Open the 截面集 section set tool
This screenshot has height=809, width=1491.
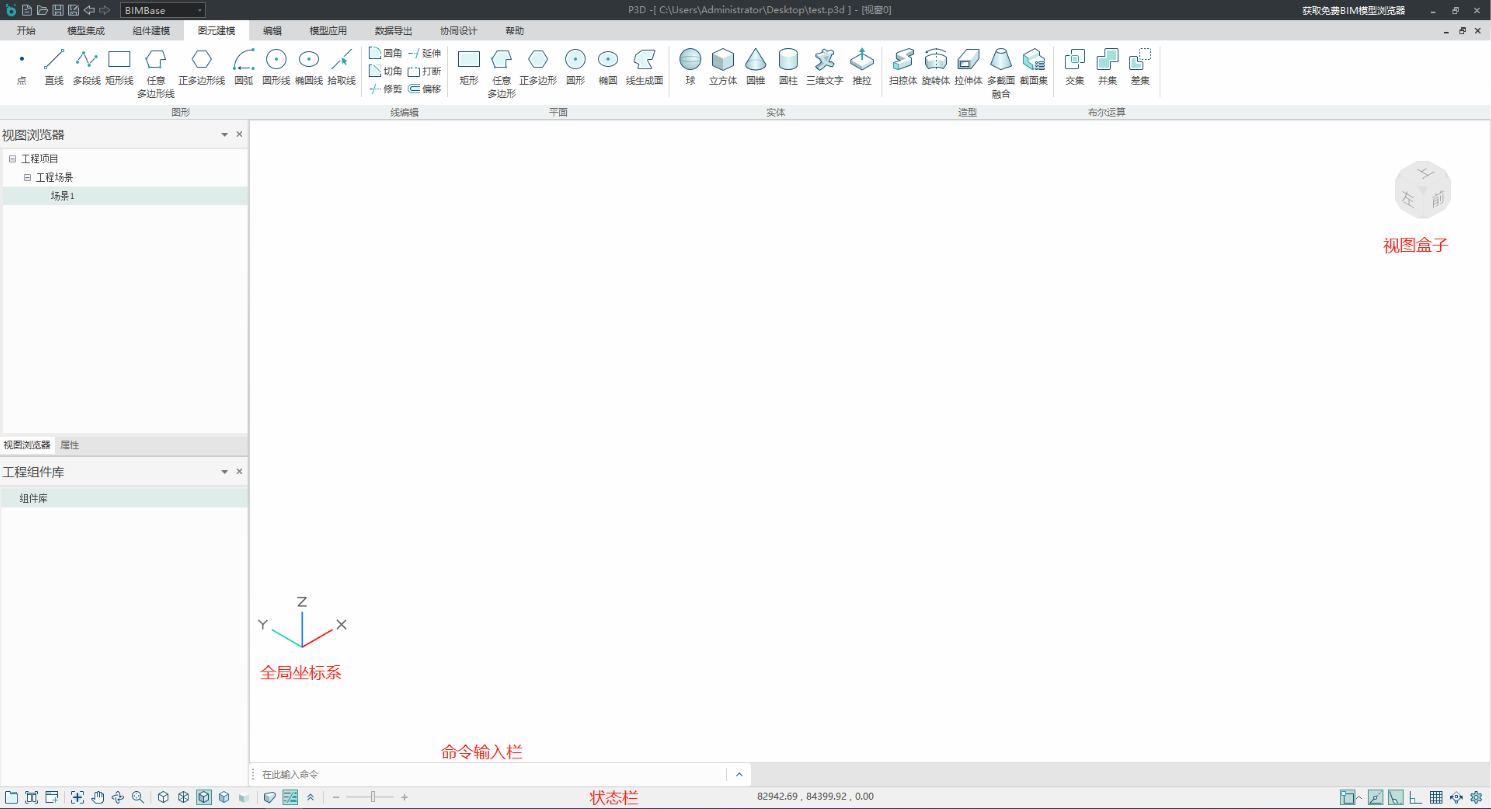[x=1034, y=67]
